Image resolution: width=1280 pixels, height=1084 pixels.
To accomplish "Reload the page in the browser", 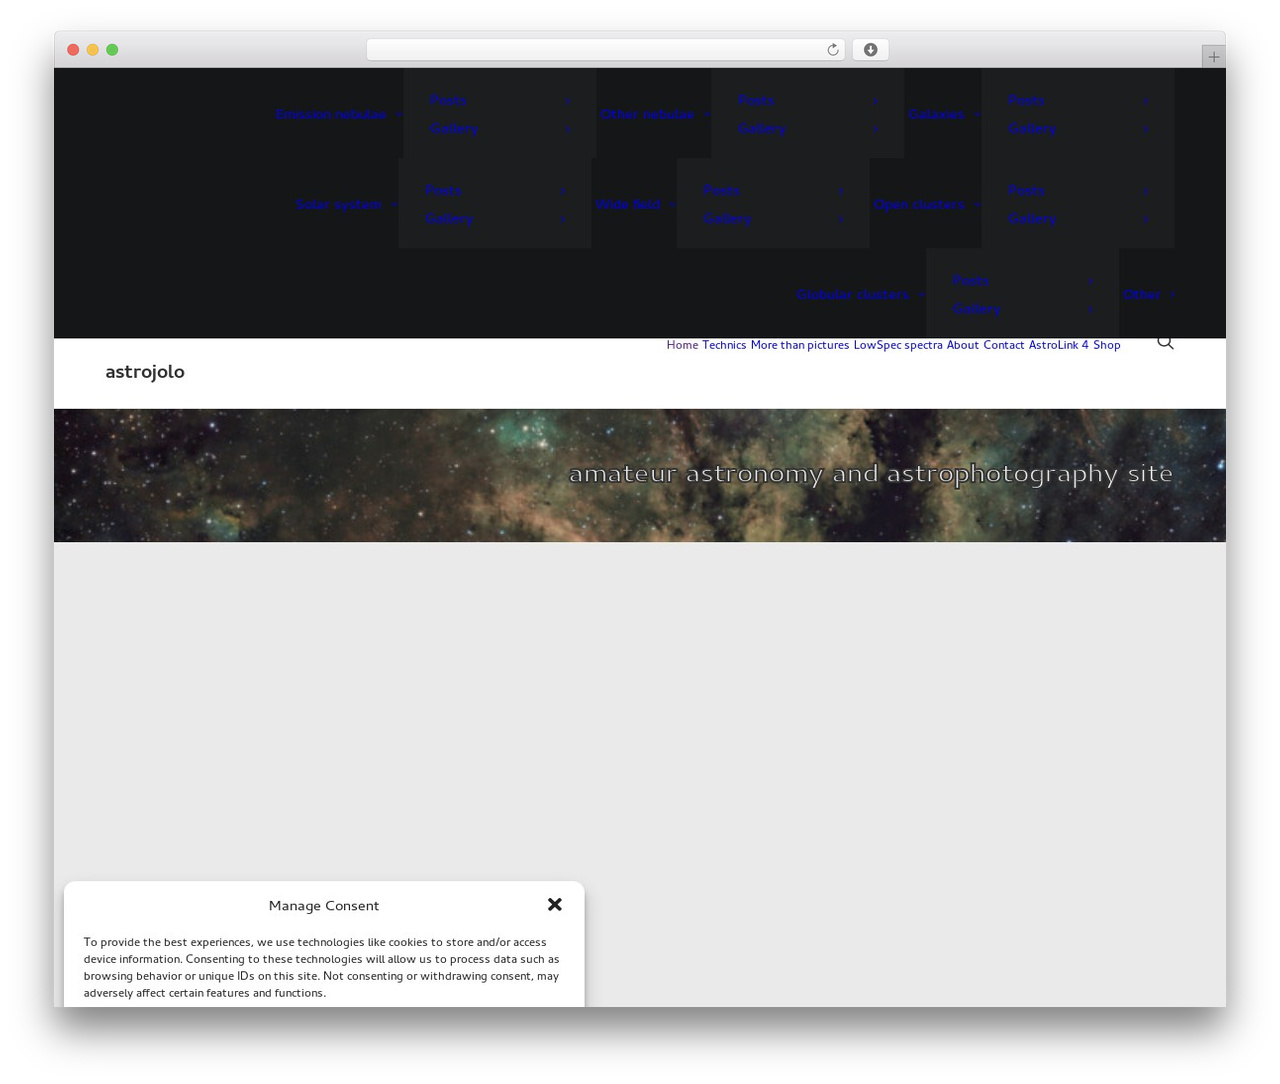I will [832, 50].
